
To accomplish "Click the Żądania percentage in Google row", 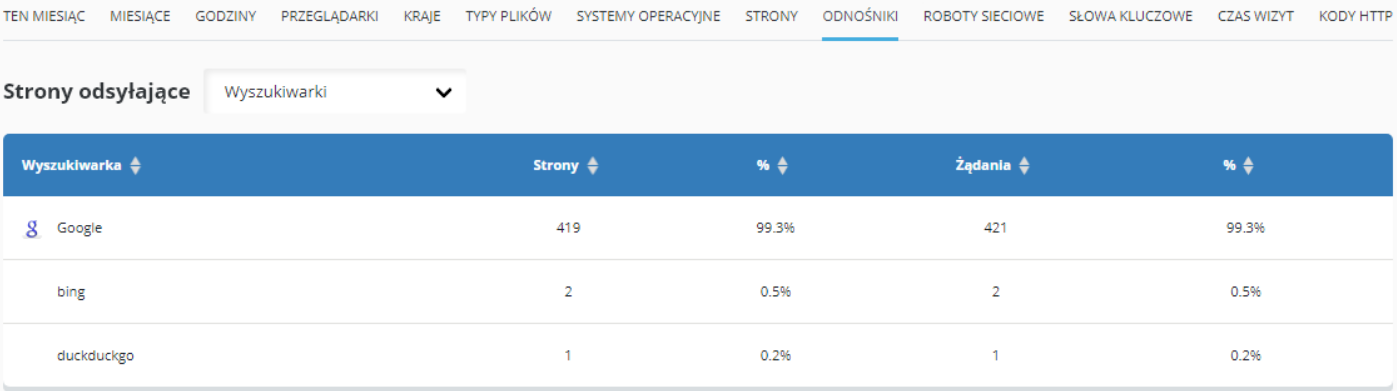I will pos(1245,228).
